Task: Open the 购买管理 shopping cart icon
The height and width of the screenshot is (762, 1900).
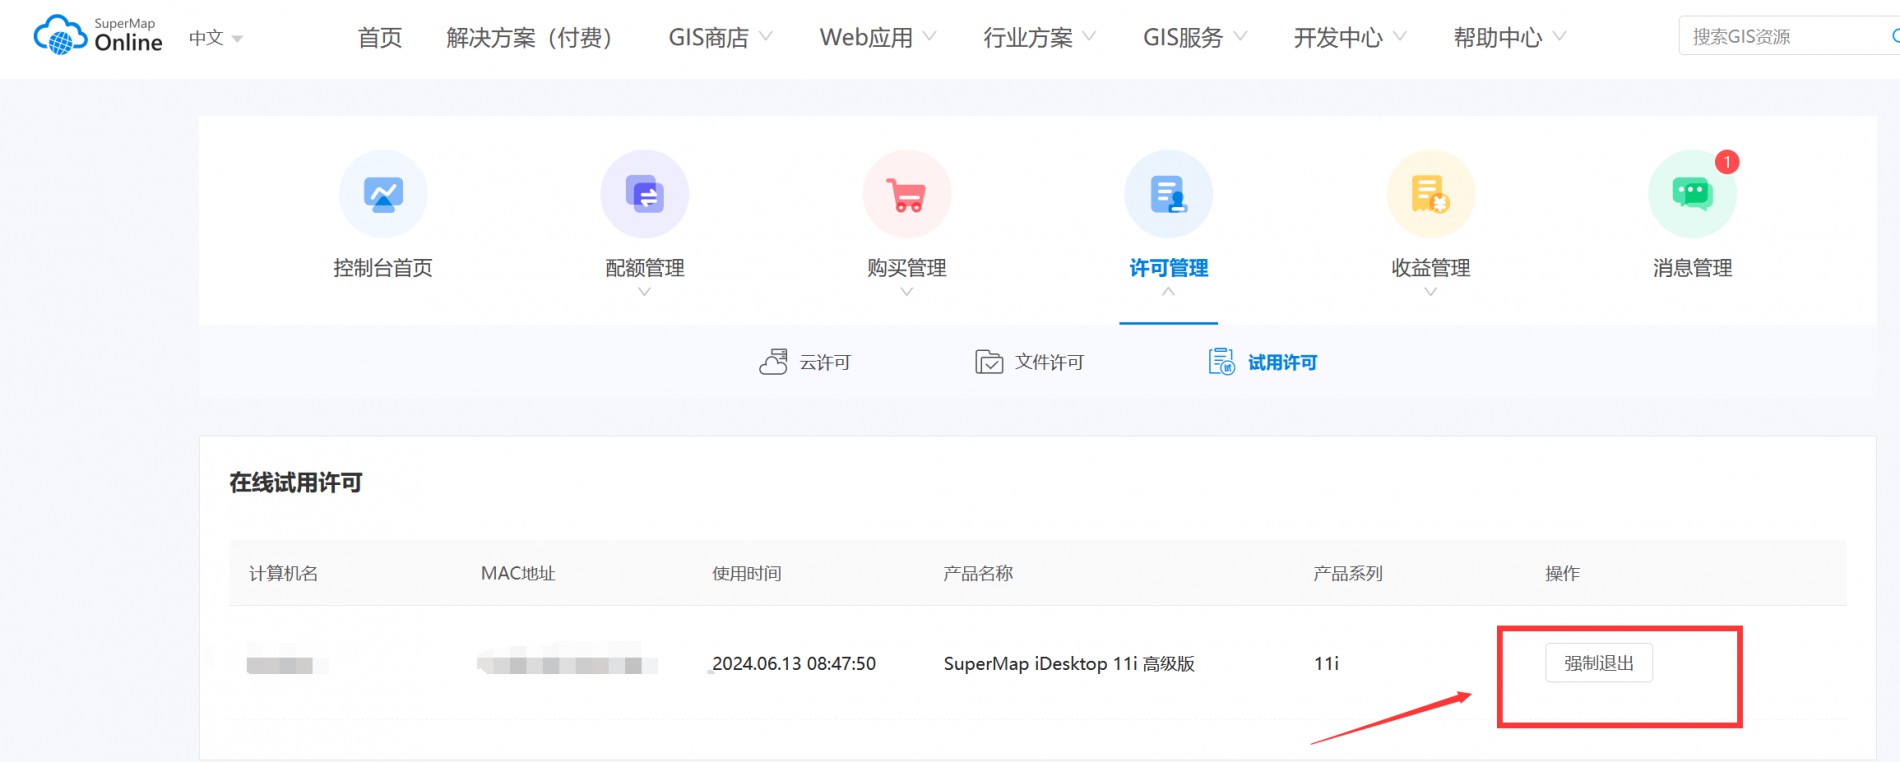Action: pos(907,194)
